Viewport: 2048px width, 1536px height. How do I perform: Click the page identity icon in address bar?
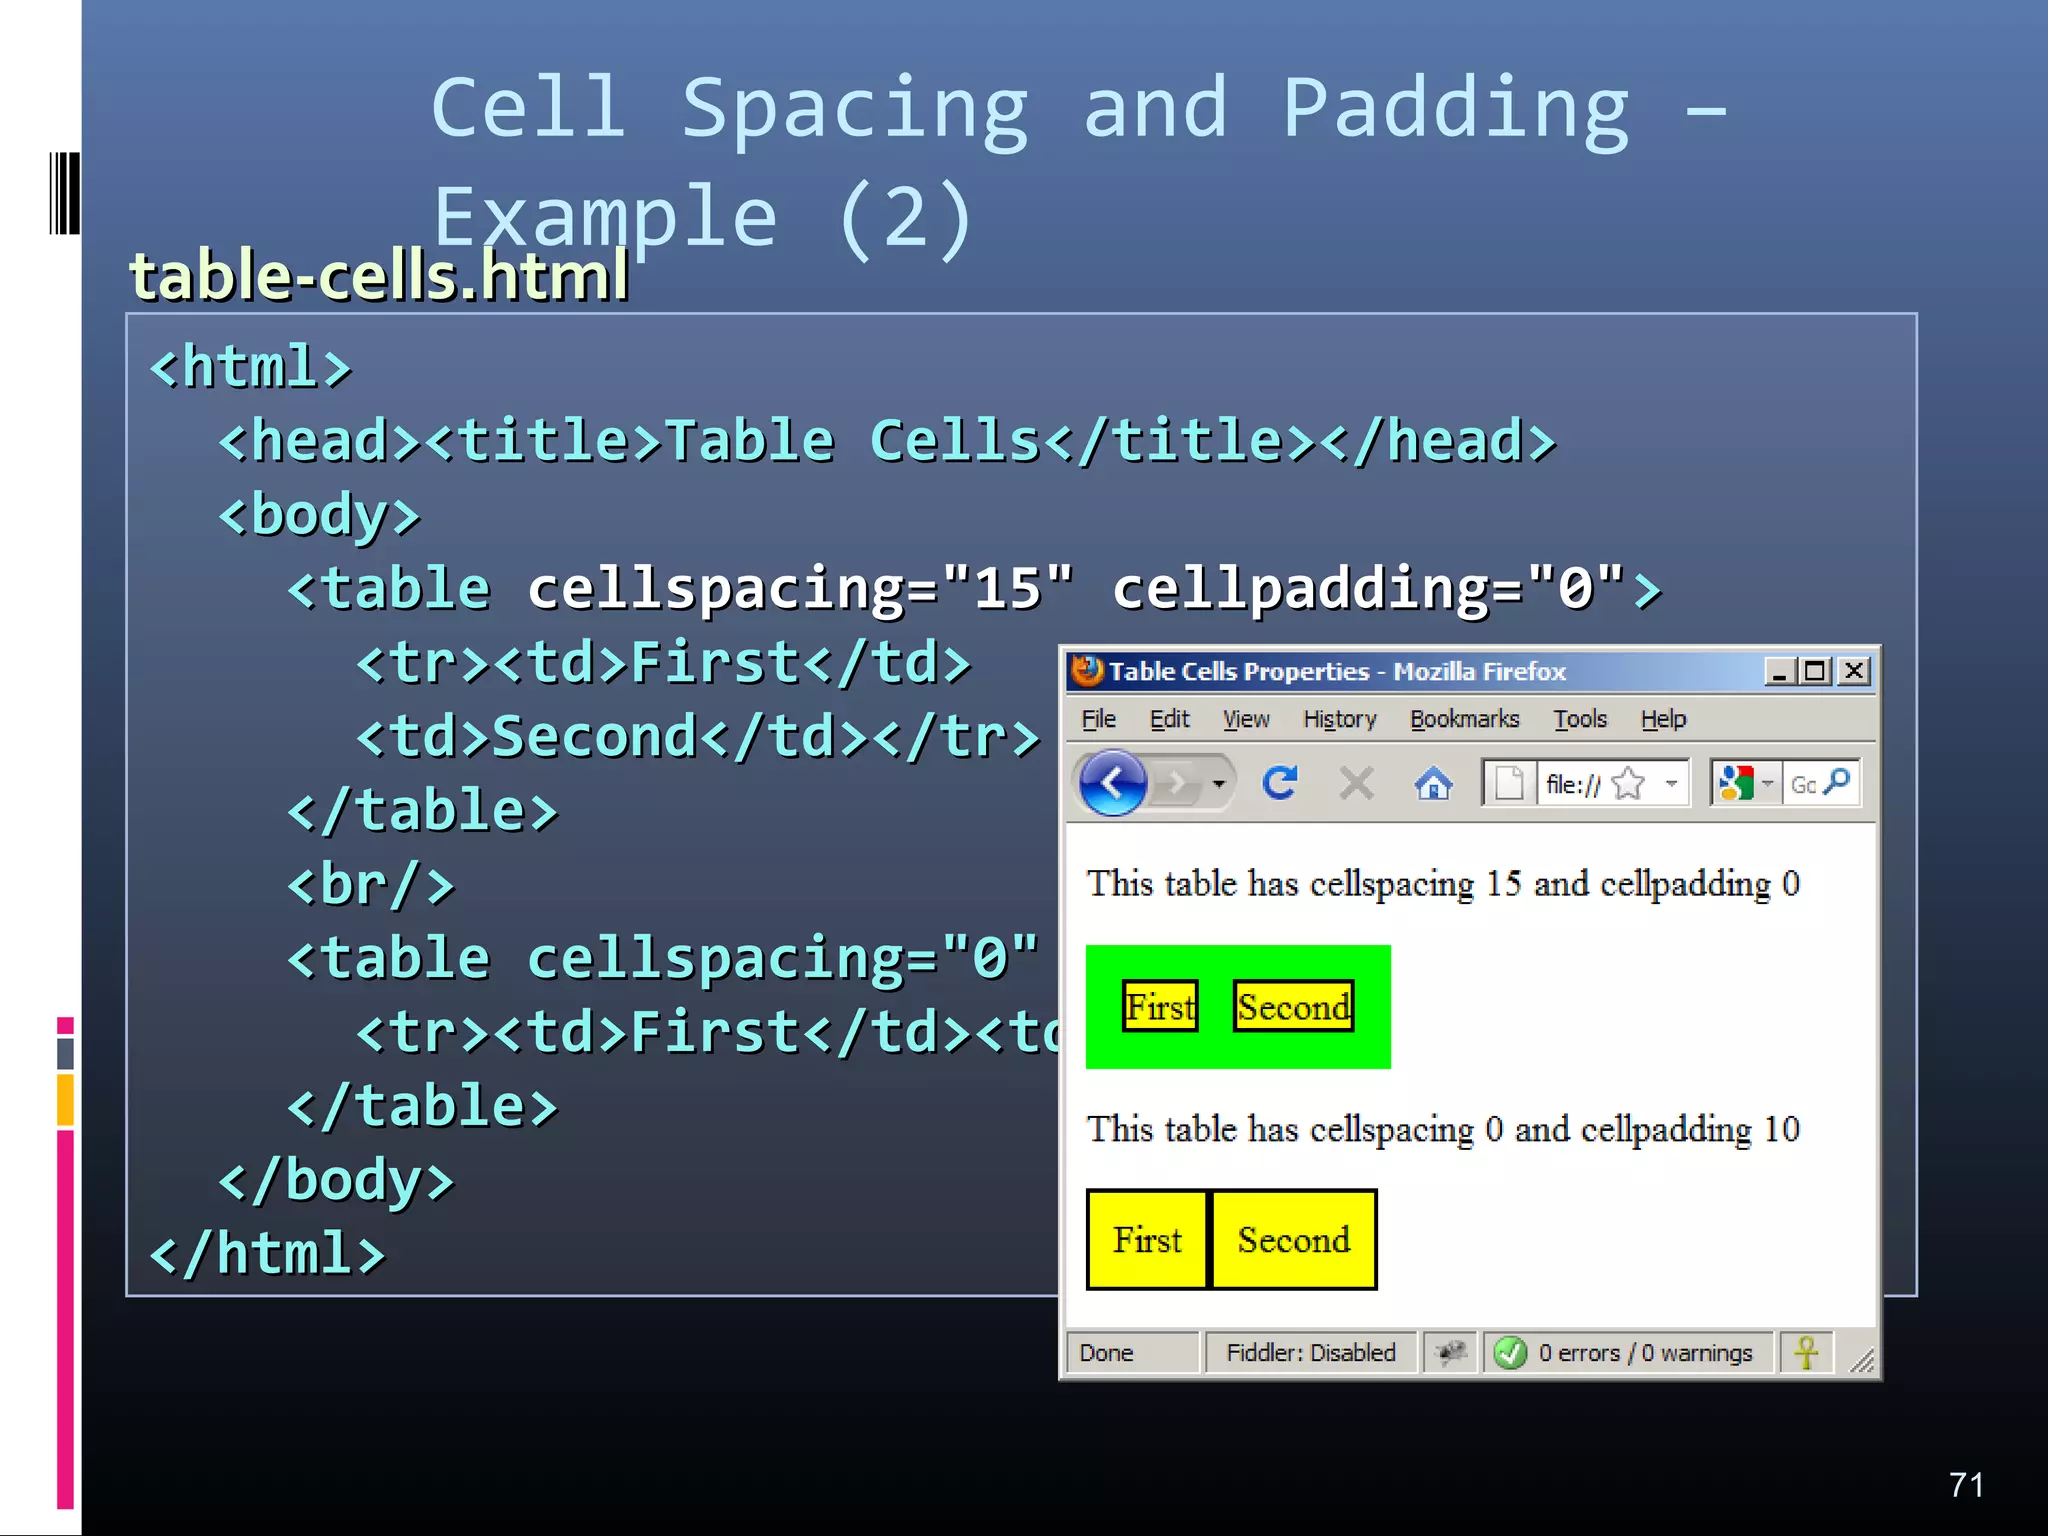1508,784
